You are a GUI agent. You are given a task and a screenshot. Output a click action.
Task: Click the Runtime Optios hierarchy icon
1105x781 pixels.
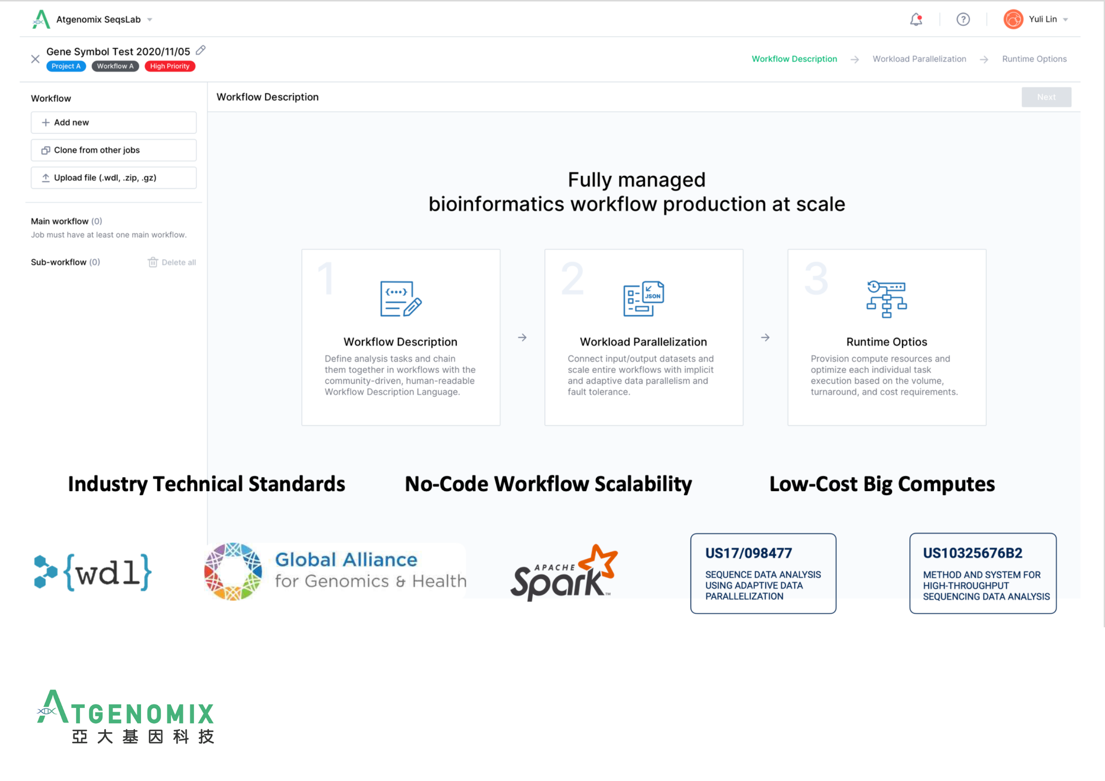[x=887, y=299]
